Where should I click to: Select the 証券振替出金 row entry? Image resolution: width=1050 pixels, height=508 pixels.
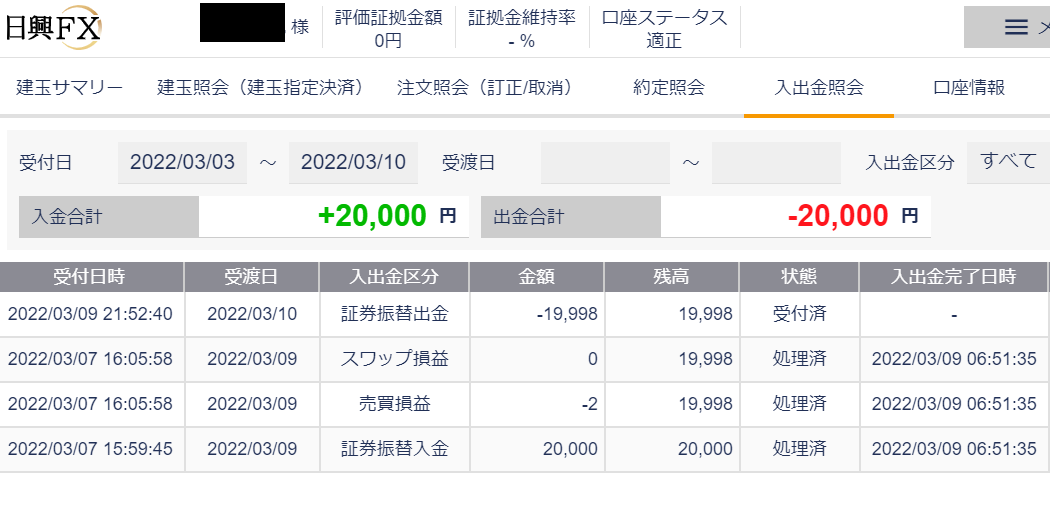coord(394,314)
